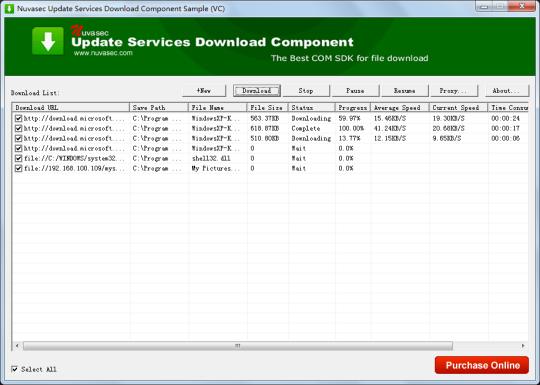Click the 00:00:06 time cell
This screenshot has width=540, height=385.
tap(505, 138)
